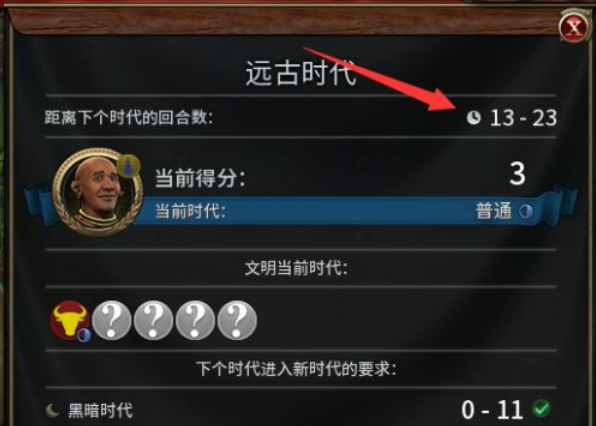Click the second unknown civilization question mark
The width and height of the screenshot is (596, 426).
tap(154, 320)
